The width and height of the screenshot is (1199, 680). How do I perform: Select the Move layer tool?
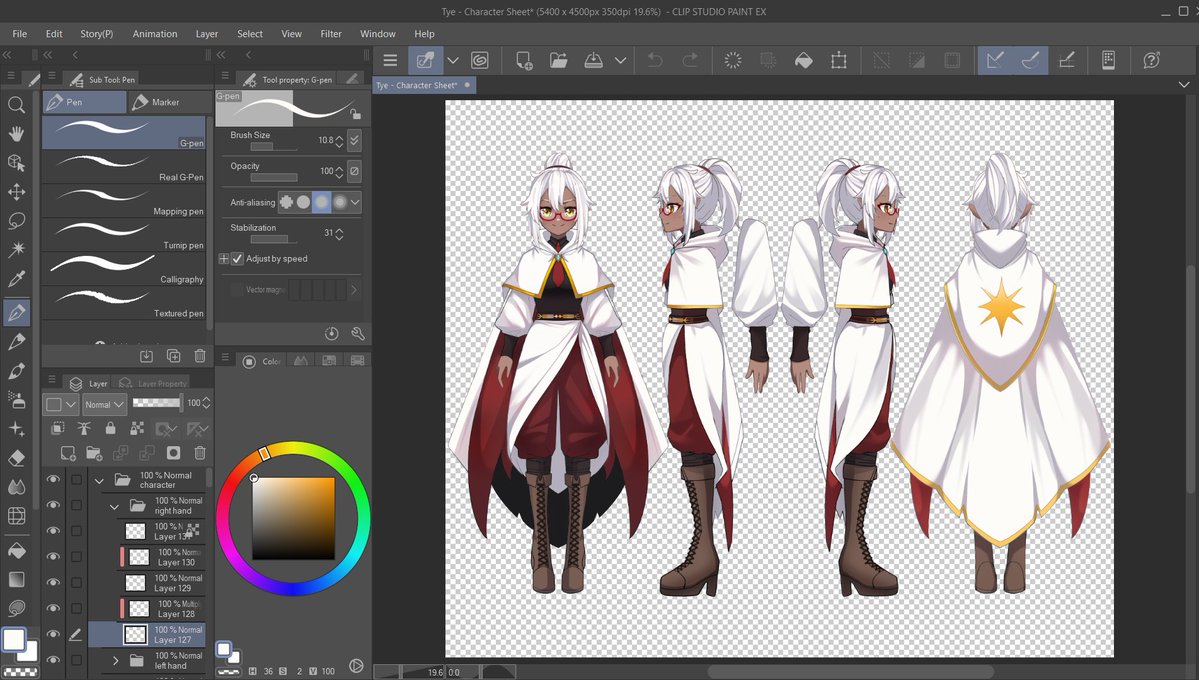pos(16,191)
